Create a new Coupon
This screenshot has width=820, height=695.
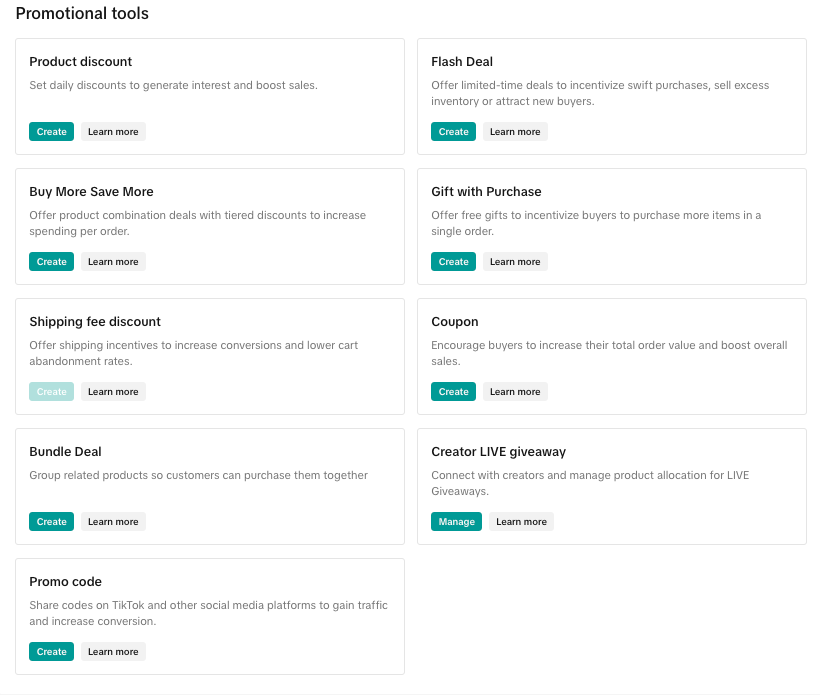(x=453, y=392)
